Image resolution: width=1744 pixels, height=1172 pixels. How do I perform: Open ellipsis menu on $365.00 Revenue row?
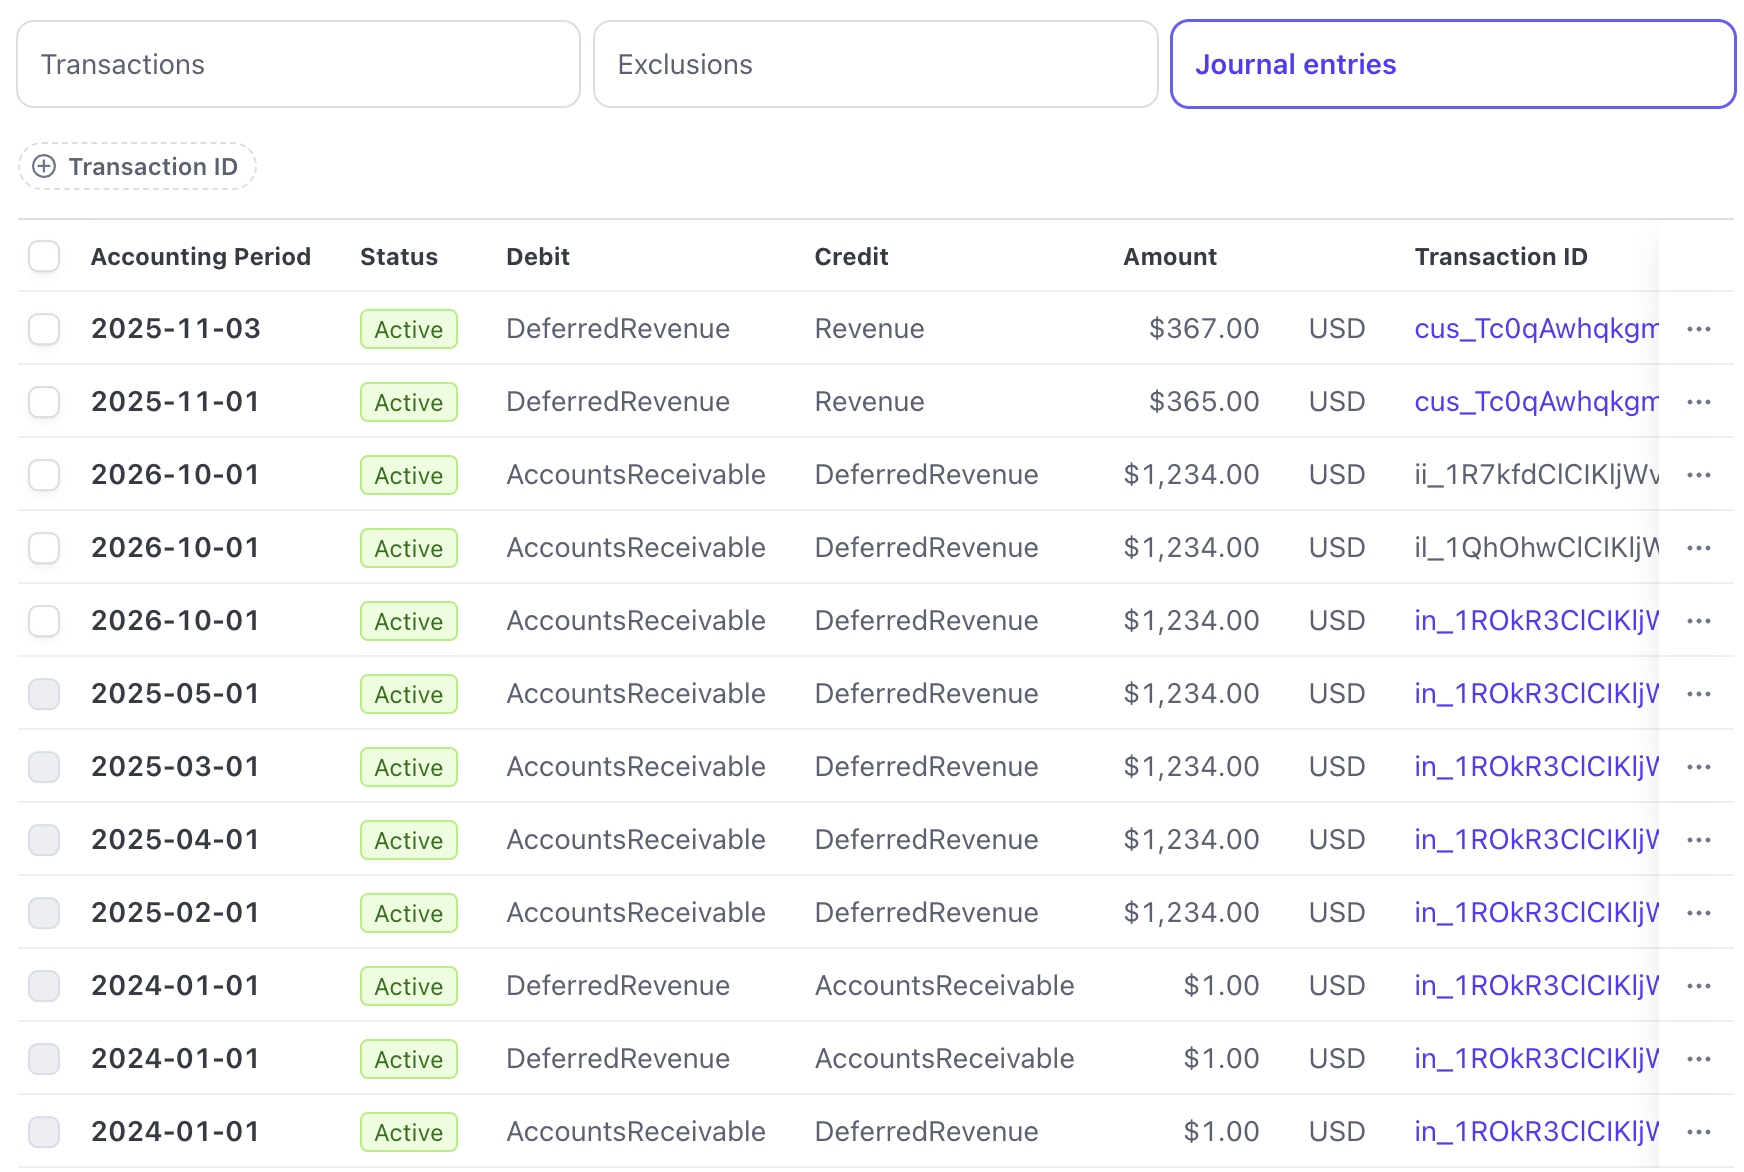(1698, 402)
